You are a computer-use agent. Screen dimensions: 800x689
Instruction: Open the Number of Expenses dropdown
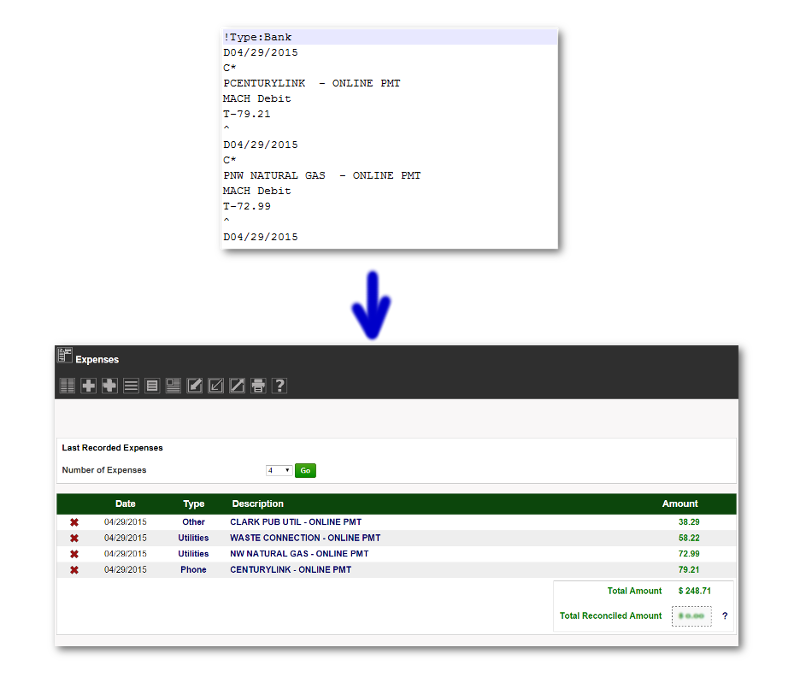tap(278, 470)
